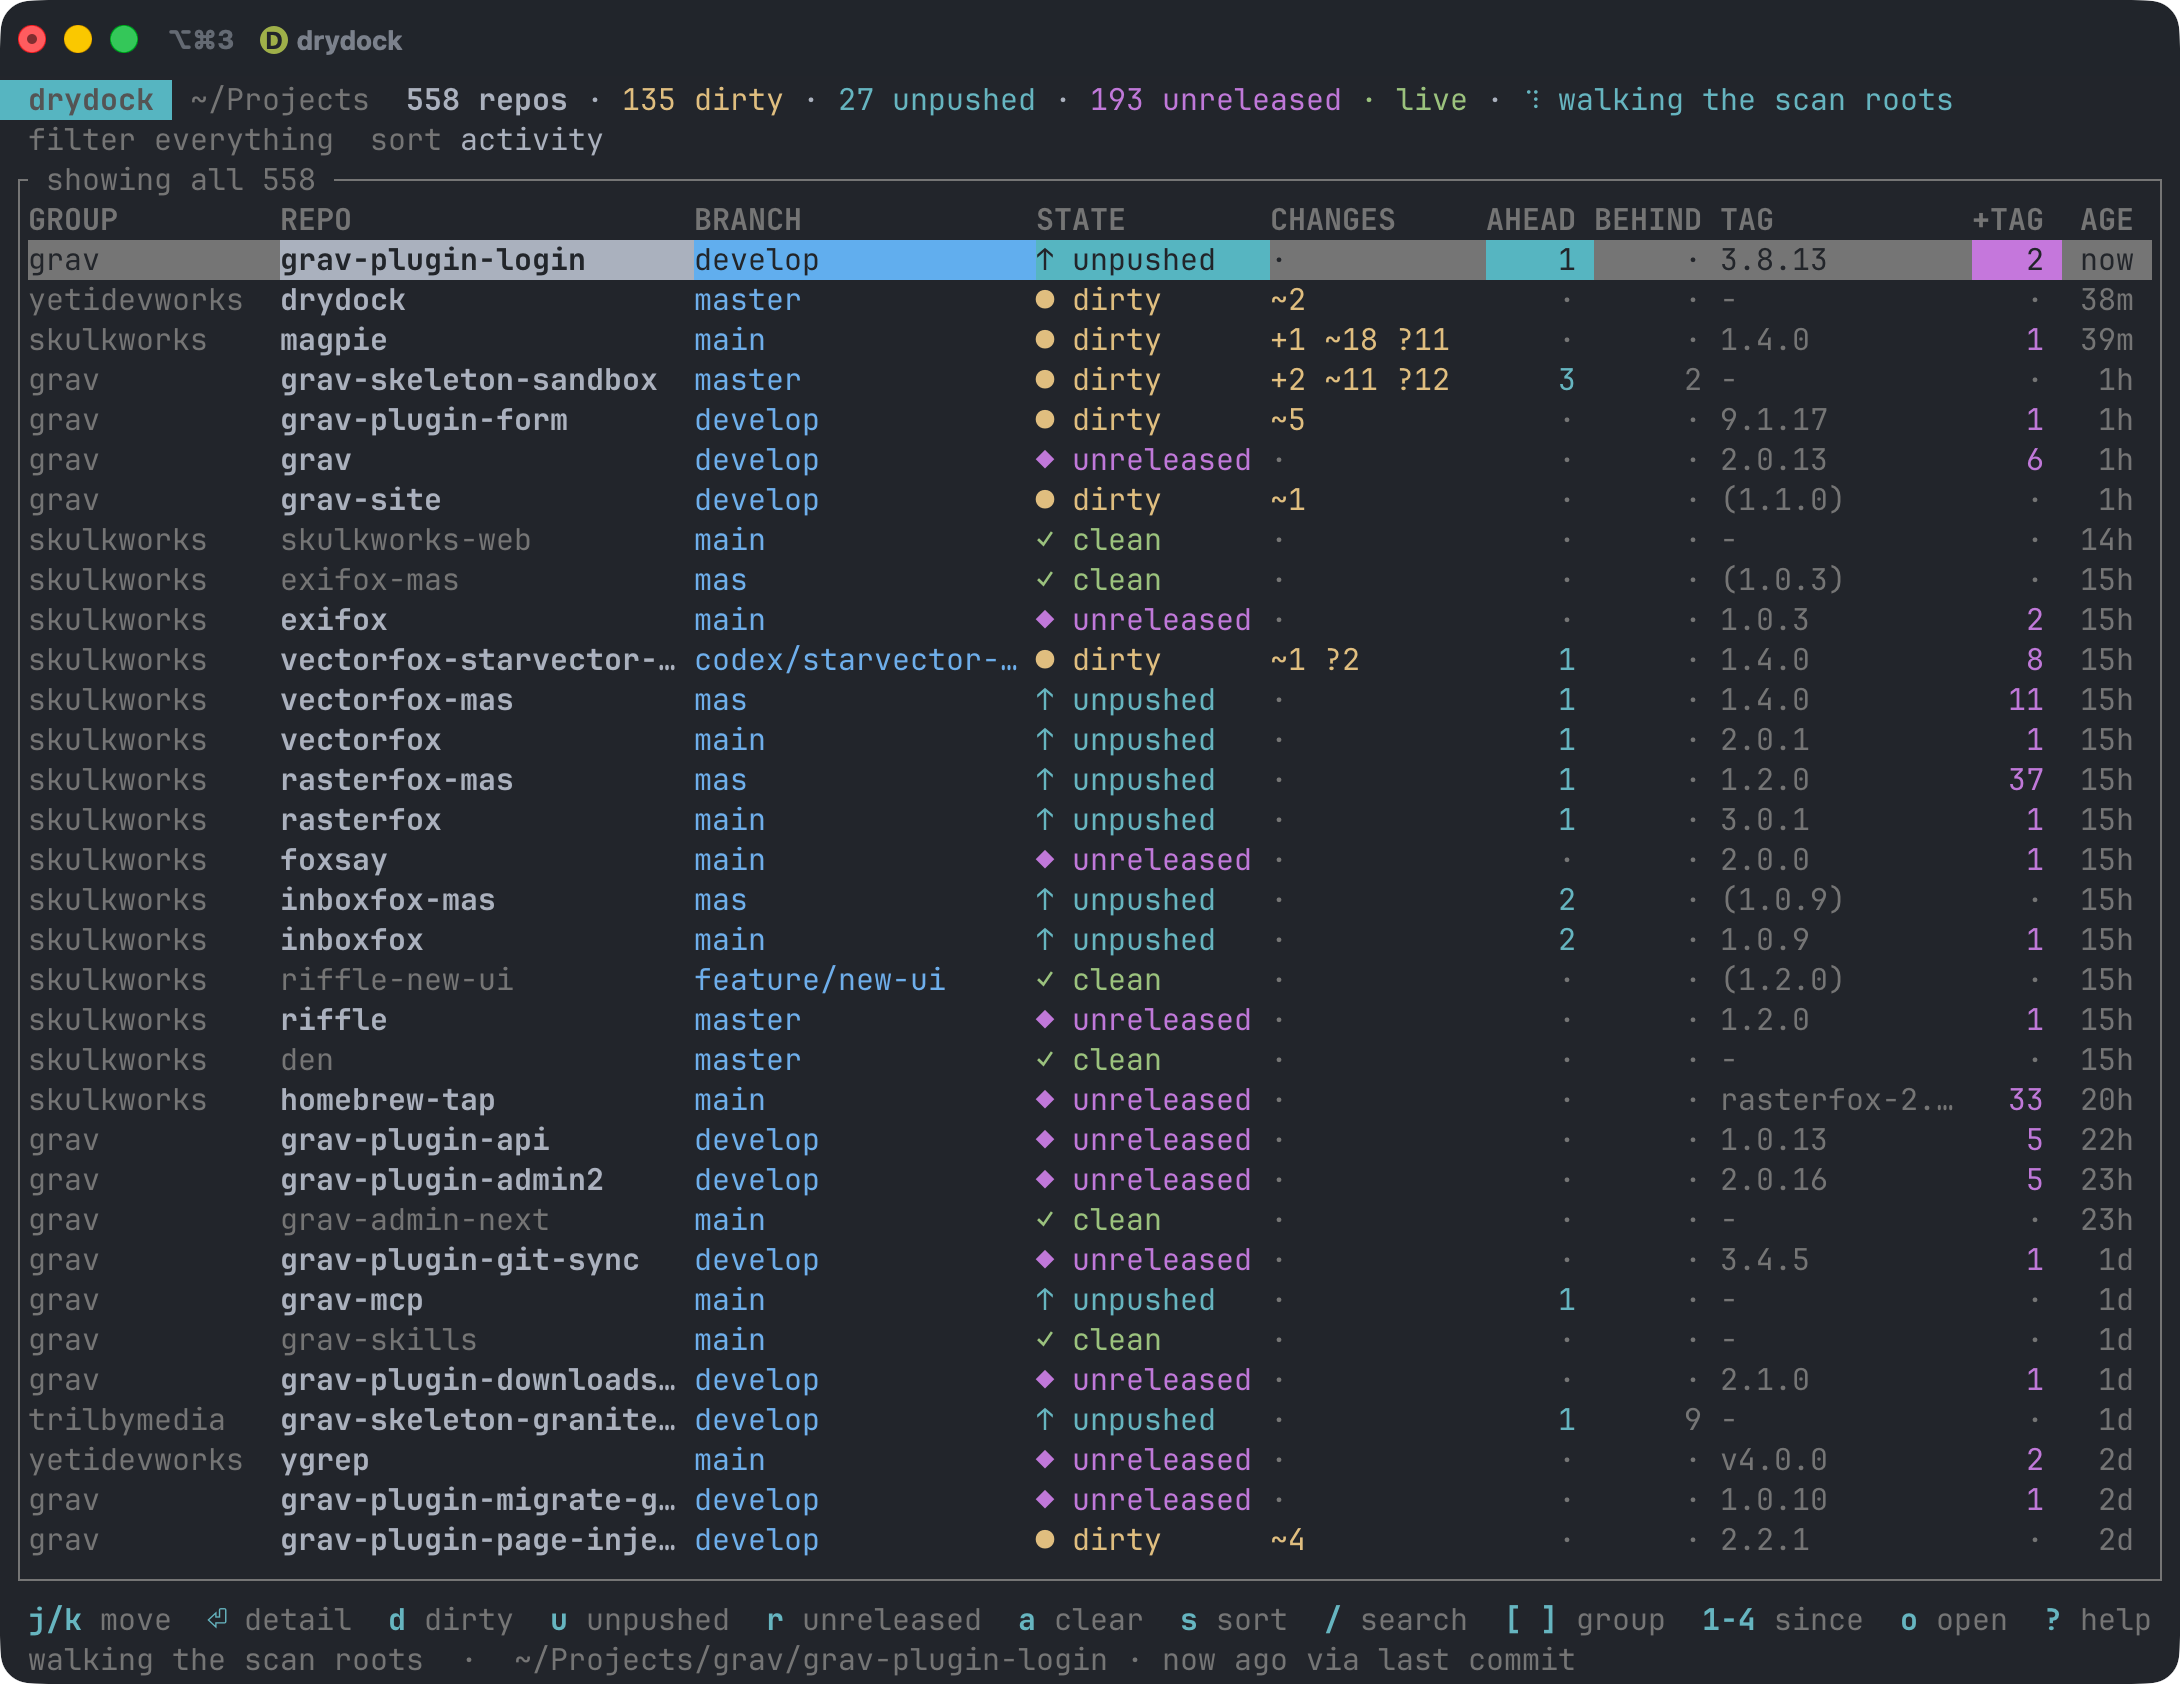Click the checkmark icon on den row
The width and height of the screenshot is (2180, 1684).
pyautogui.click(x=1045, y=1060)
